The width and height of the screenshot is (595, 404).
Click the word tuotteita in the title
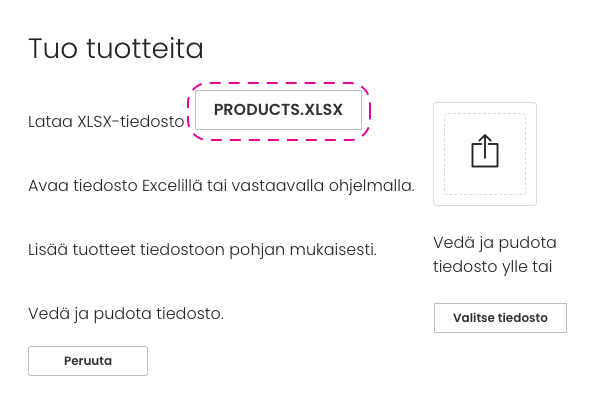click(145, 49)
